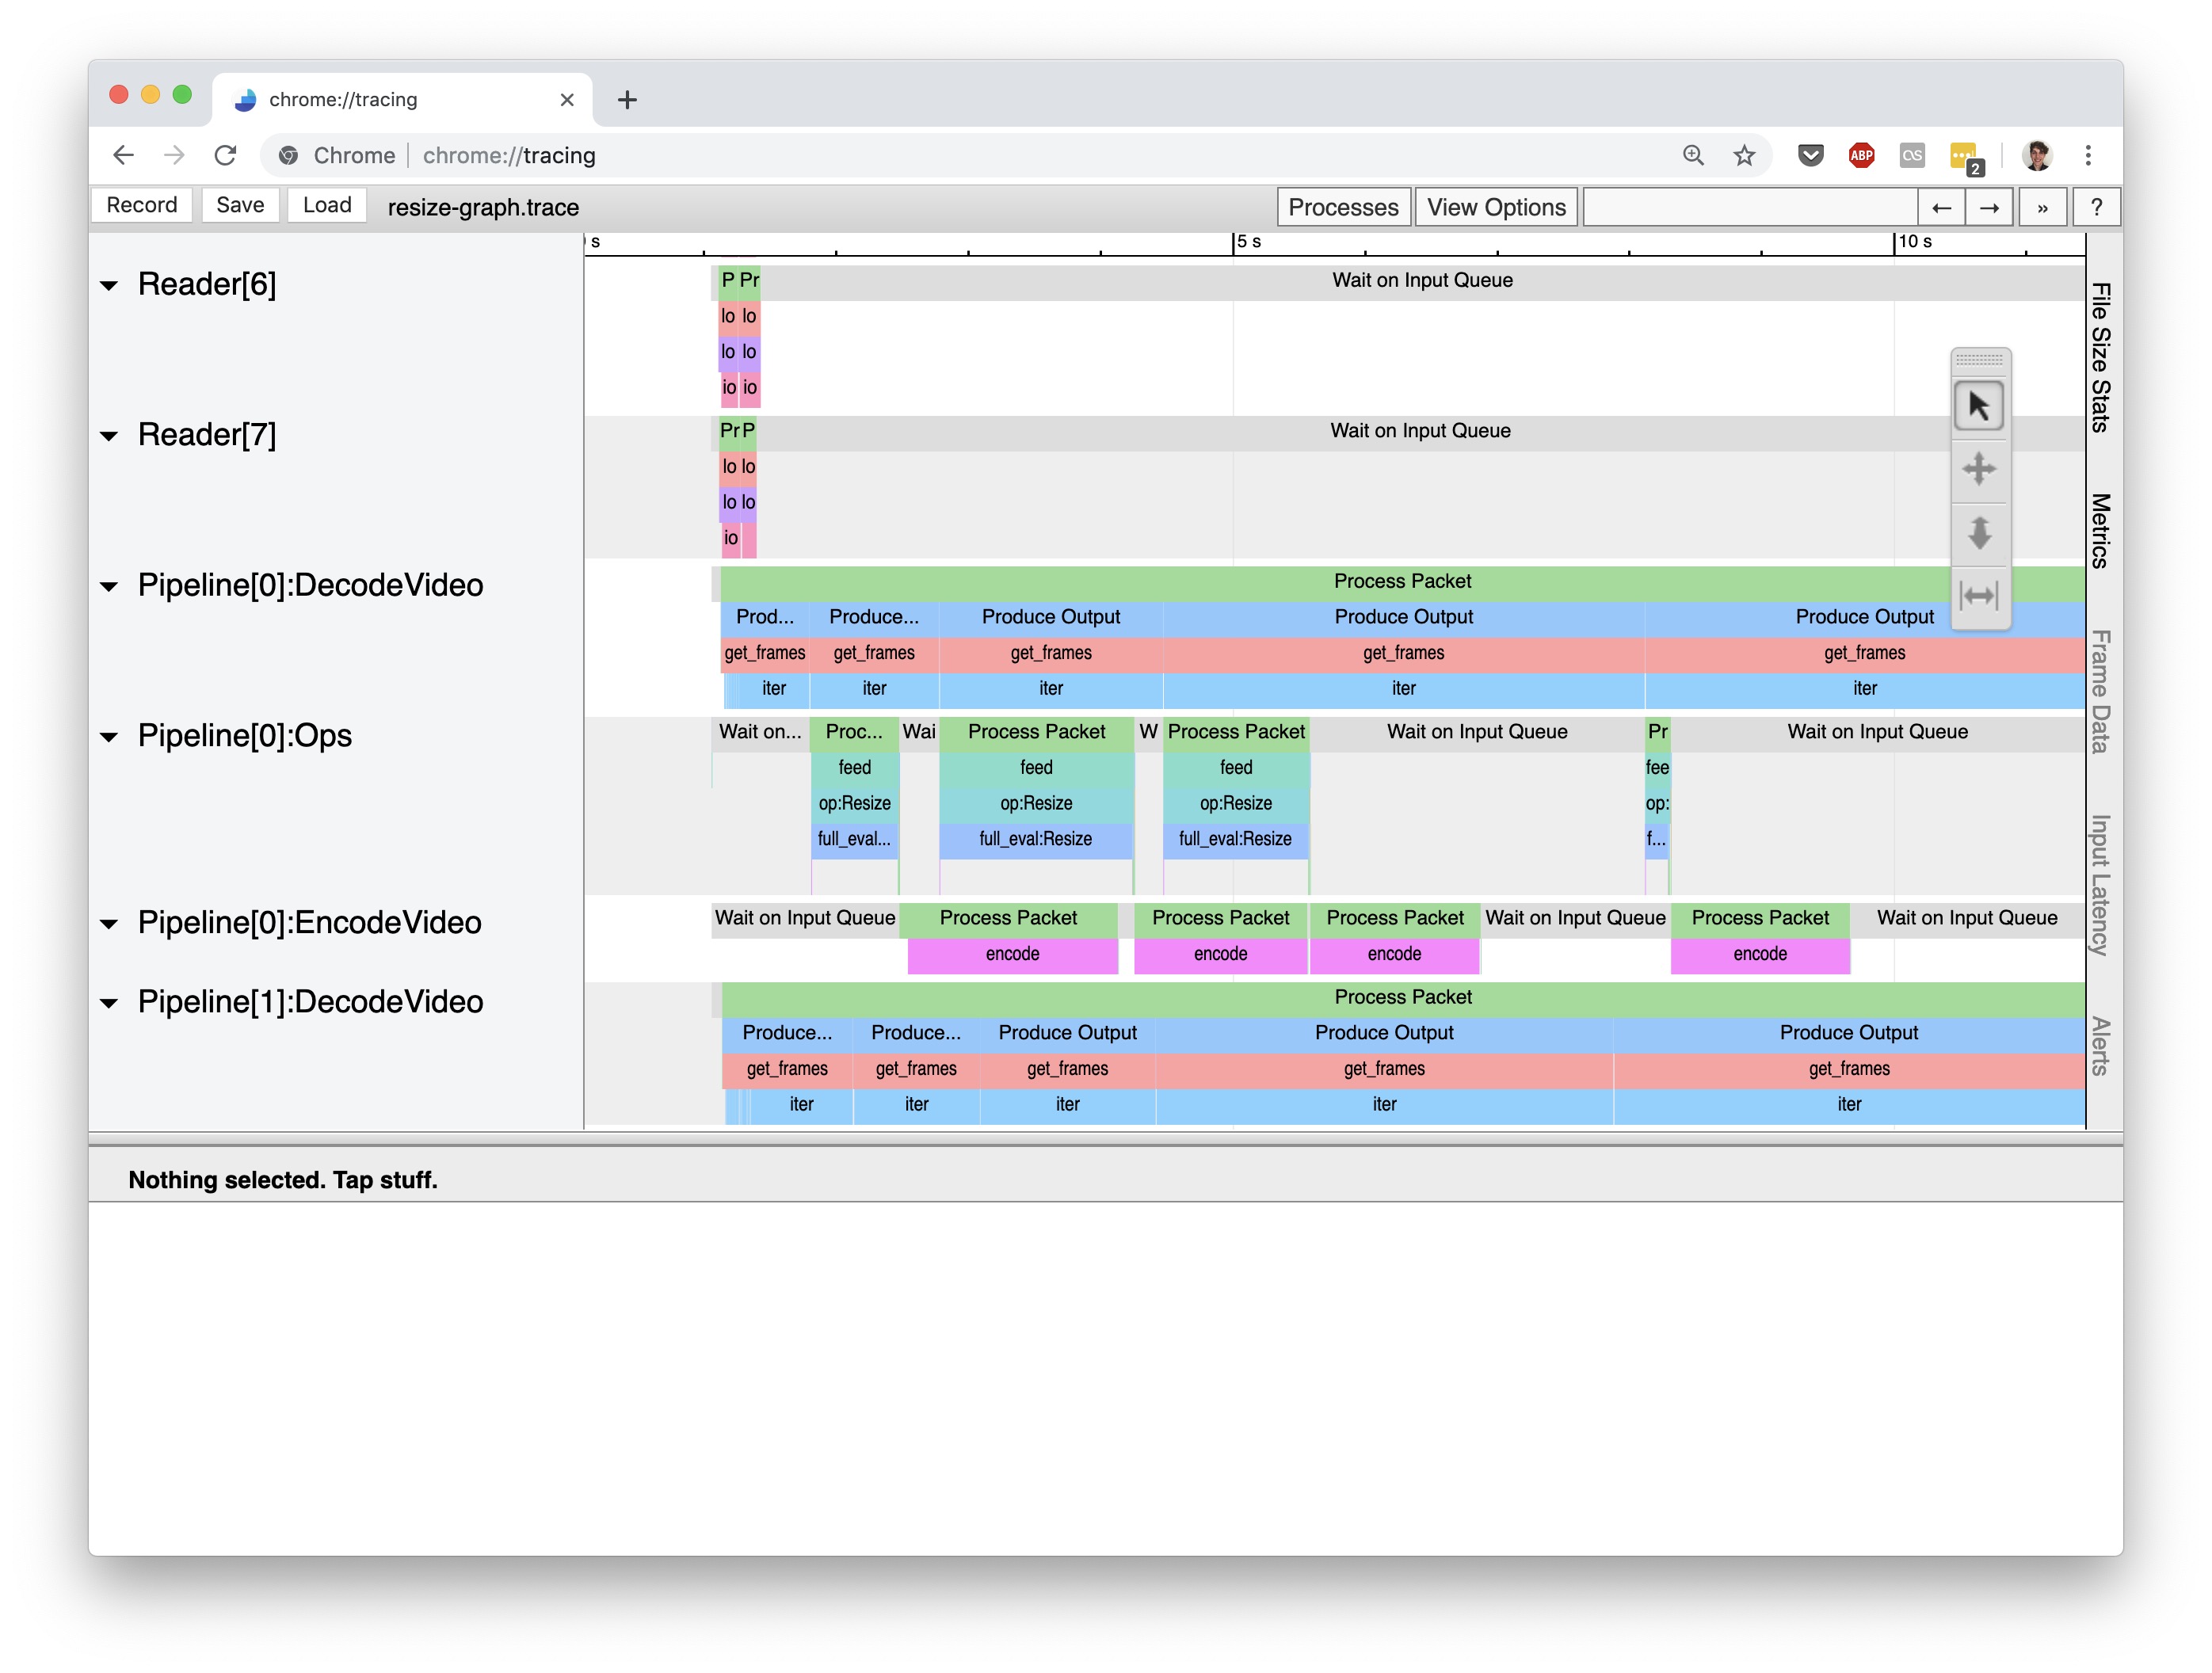Collapse the Reader[6] track
2212x1673 pixels.
coord(109,286)
